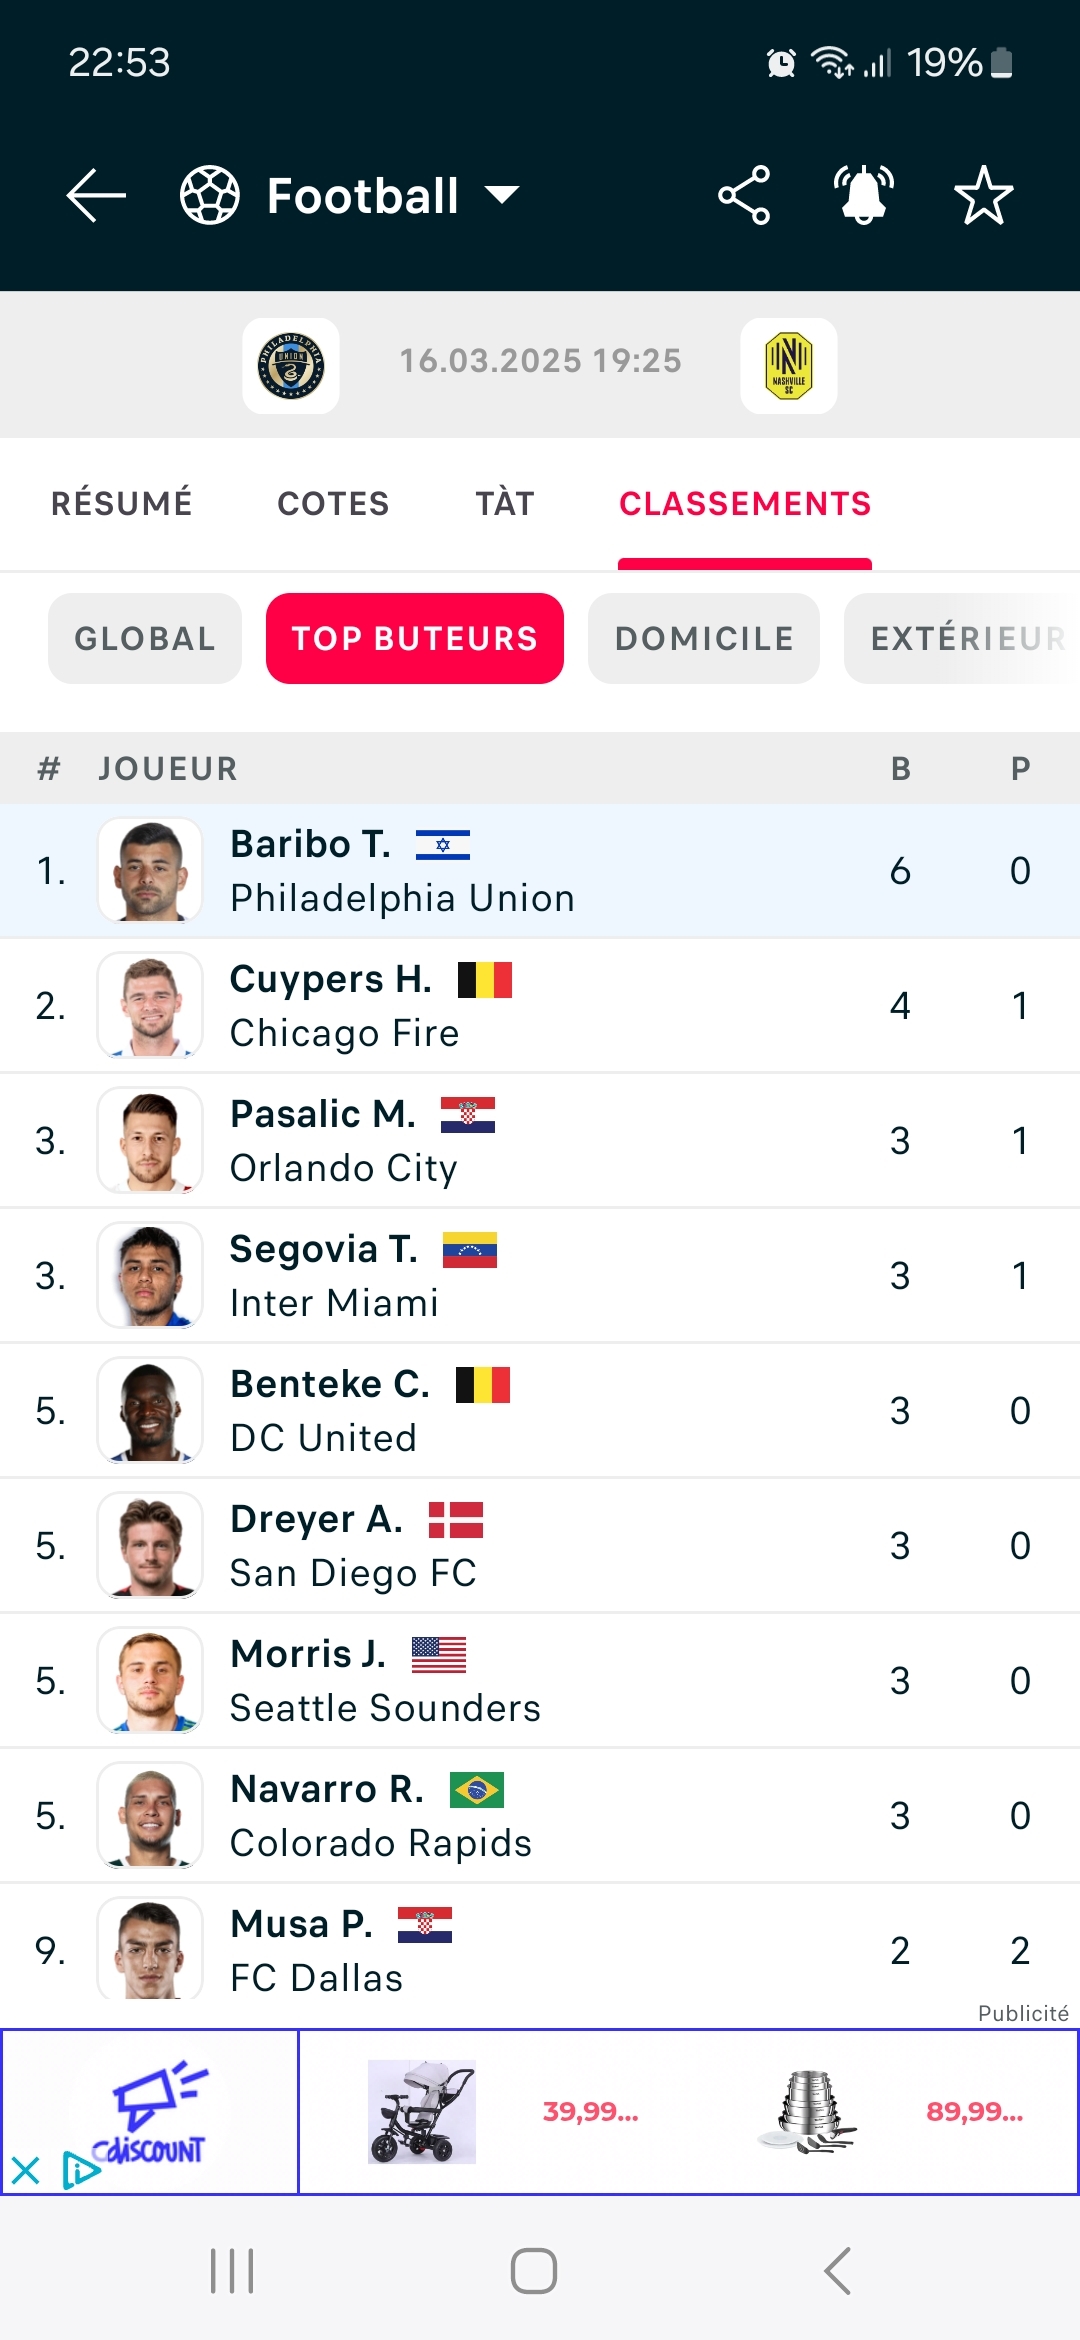The height and width of the screenshot is (2340, 1080).
Task: Tap the share icon
Action: pyautogui.click(x=744, y=195)
